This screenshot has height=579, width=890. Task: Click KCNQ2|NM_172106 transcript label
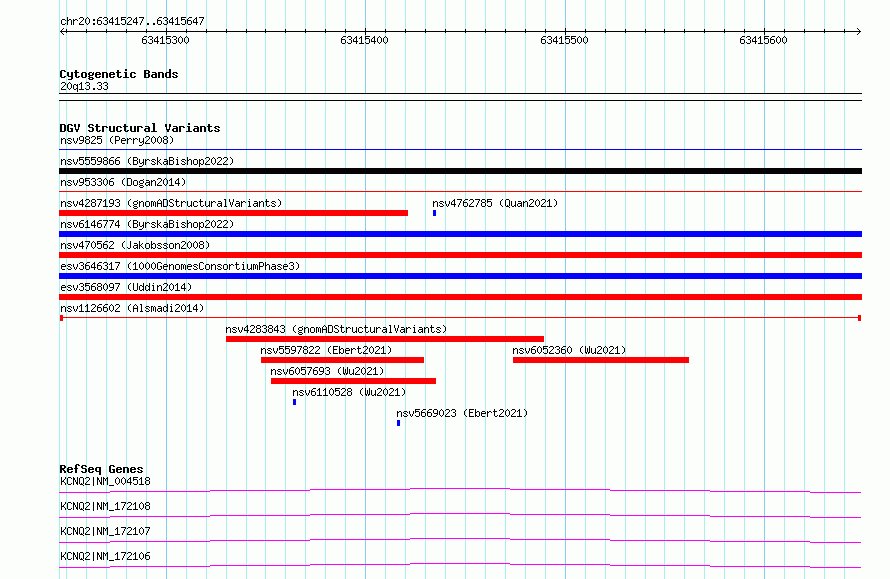coord(106,556)
